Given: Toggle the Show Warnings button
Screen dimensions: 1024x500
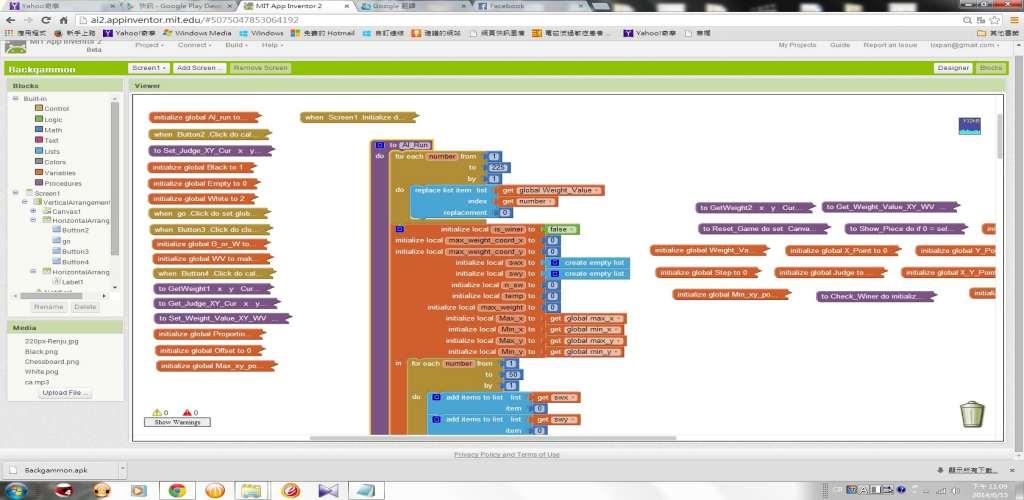Looking at the screenshot, I should 177,423.
